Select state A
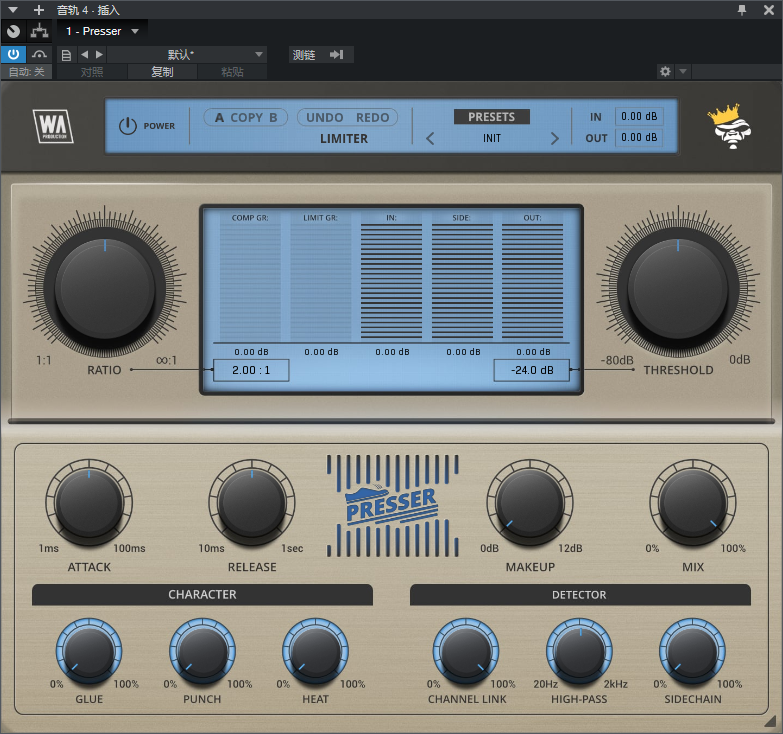Image resolution: width=783 pixels, height=734 pixels. pos(219,117)
